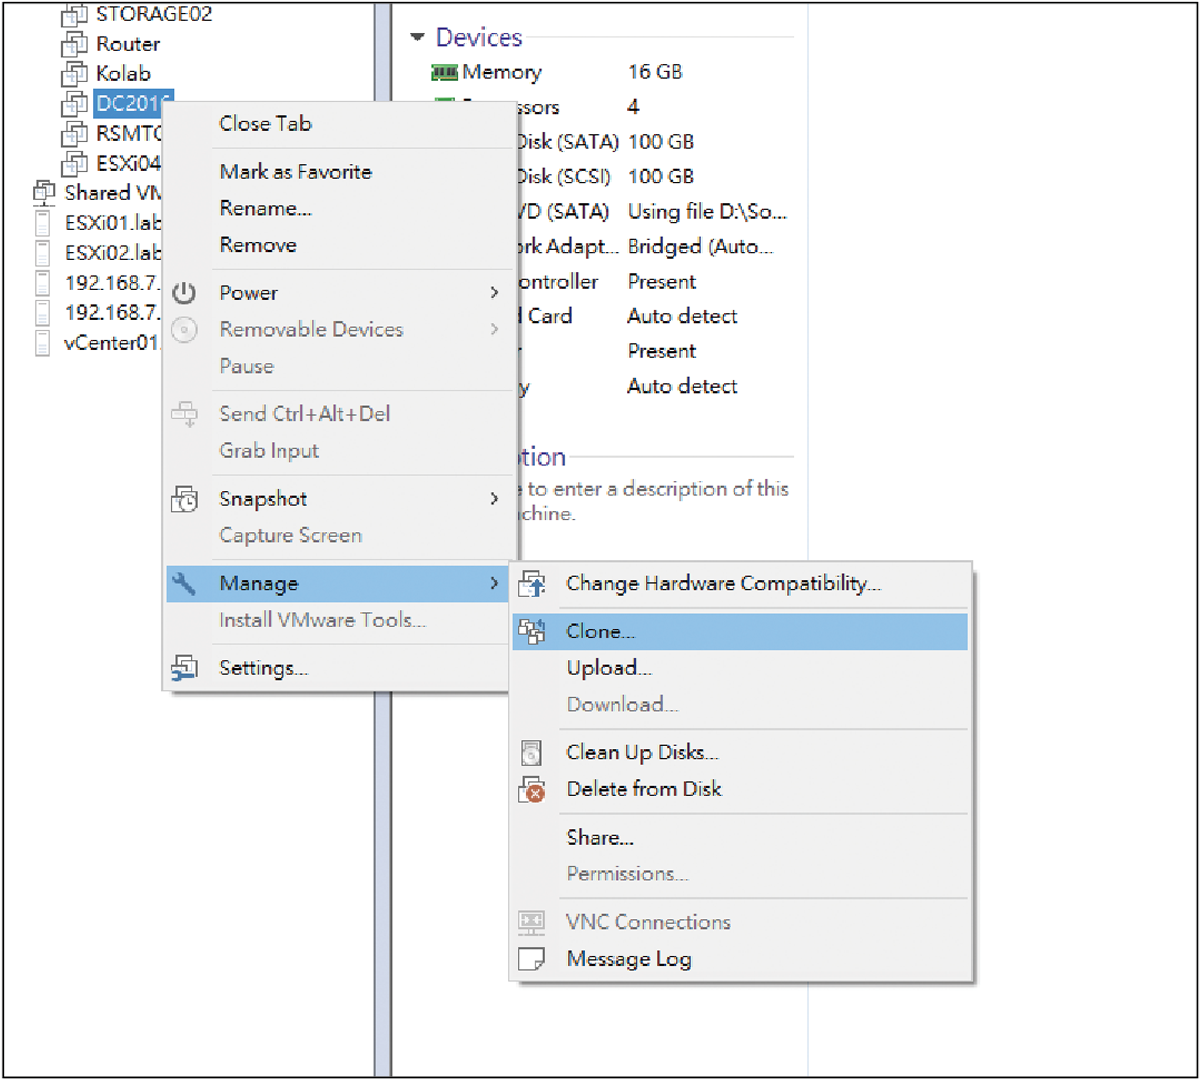Click the Clean Up Disks icon
The image size is (1200, 1085).
pyautogui.click(x=532, y=753)
